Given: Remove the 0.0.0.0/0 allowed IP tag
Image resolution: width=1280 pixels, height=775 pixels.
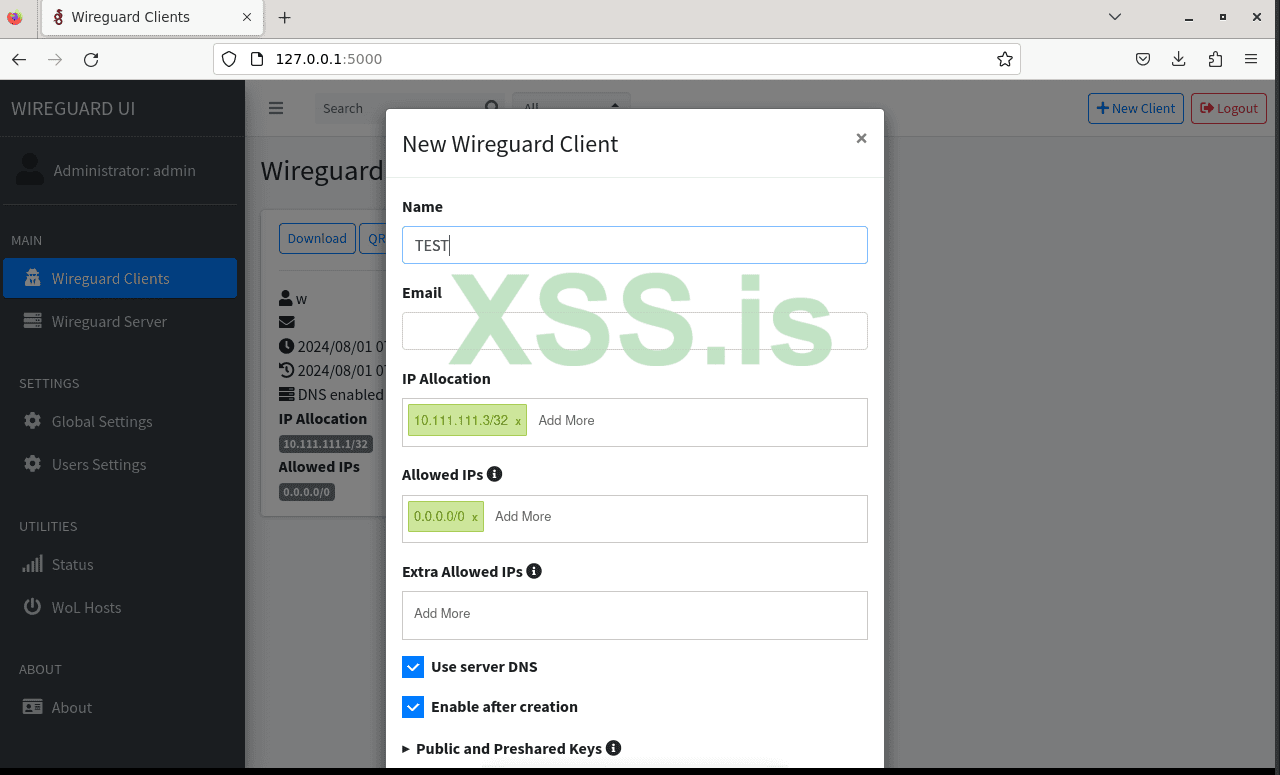Looking at the screenshot, I should (474, 517).
